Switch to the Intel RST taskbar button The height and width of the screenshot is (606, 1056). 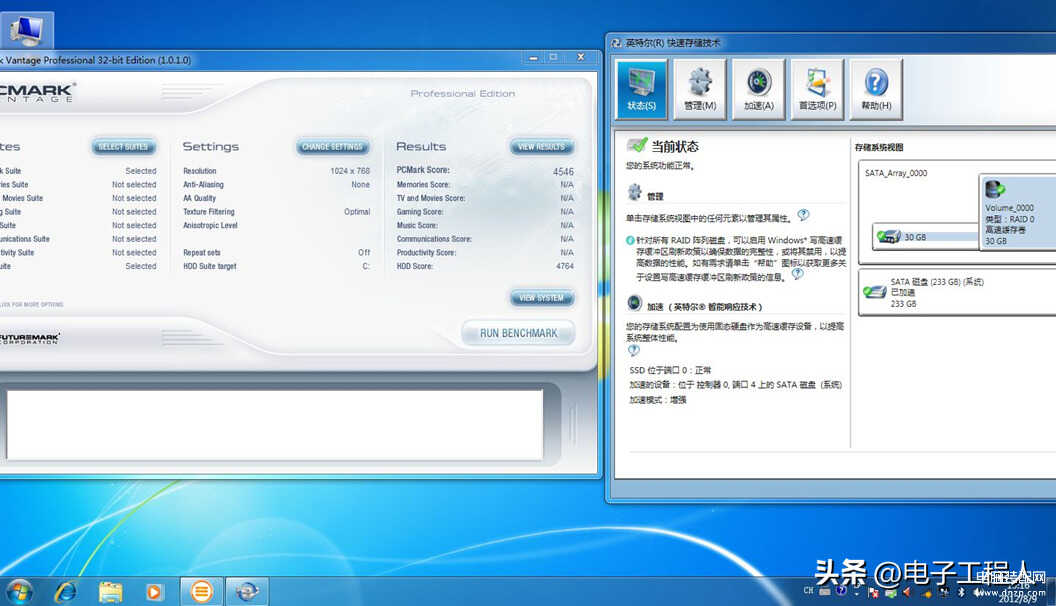(246, 592)
